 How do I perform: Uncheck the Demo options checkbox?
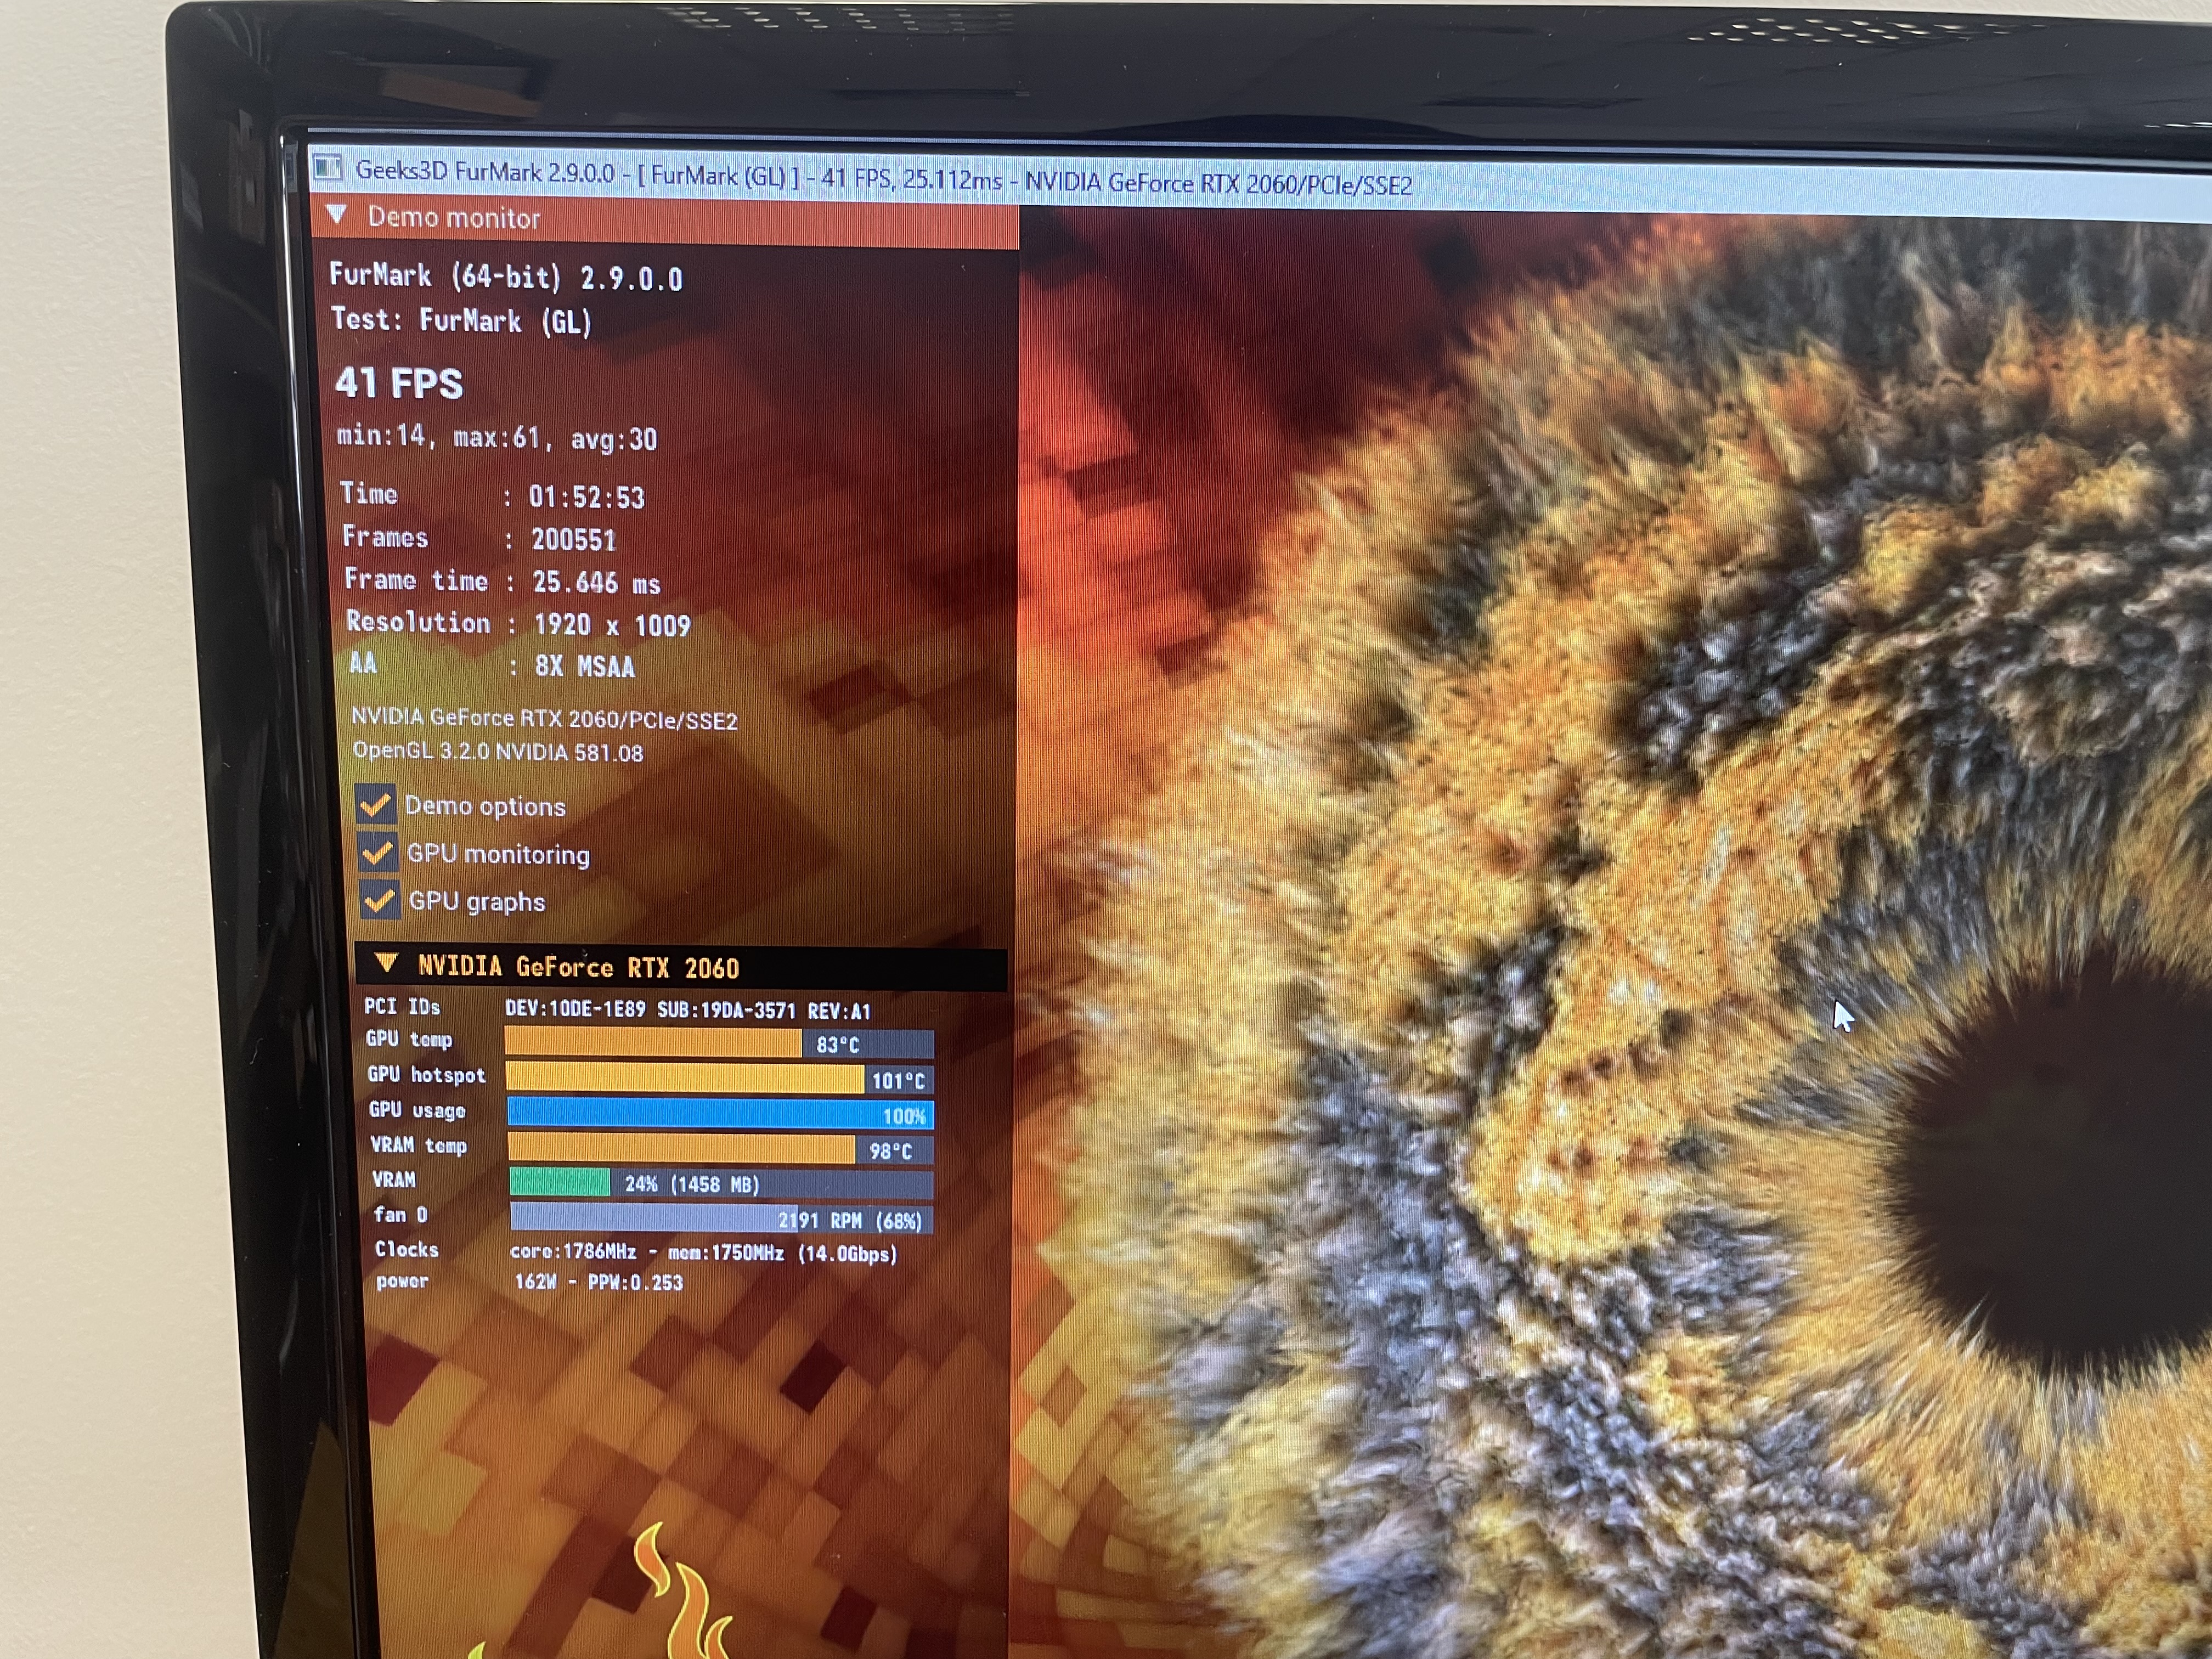(x=375, y=804)
